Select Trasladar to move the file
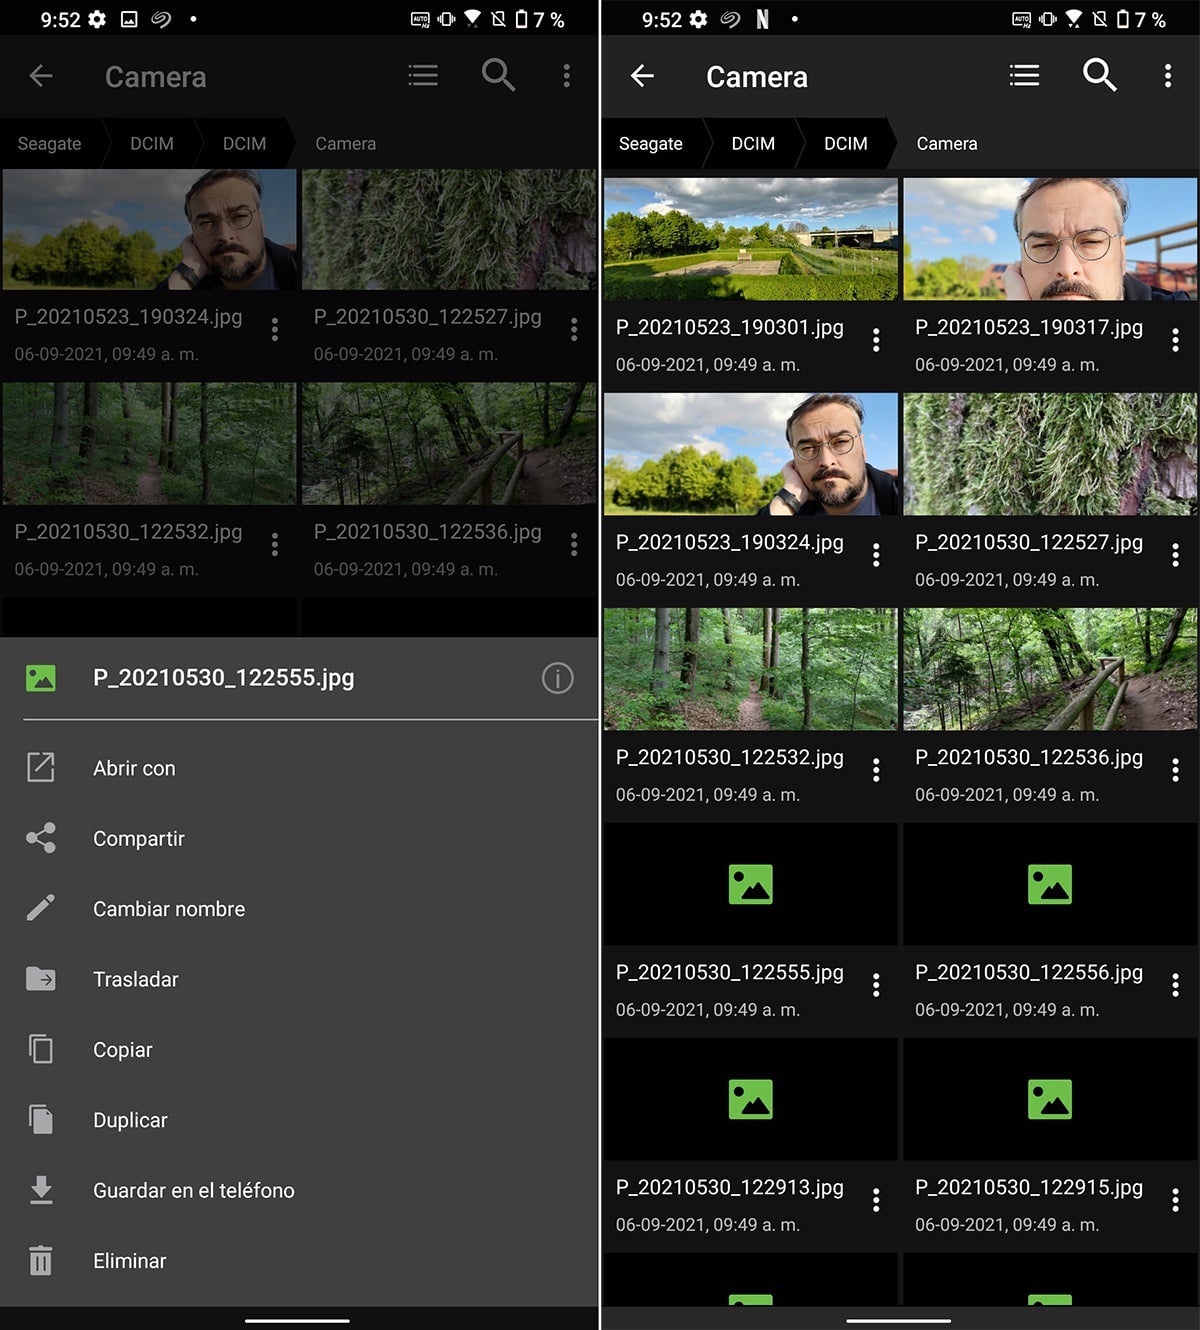Viewport: 1200px width, 1330px height. tap(136, 979)
